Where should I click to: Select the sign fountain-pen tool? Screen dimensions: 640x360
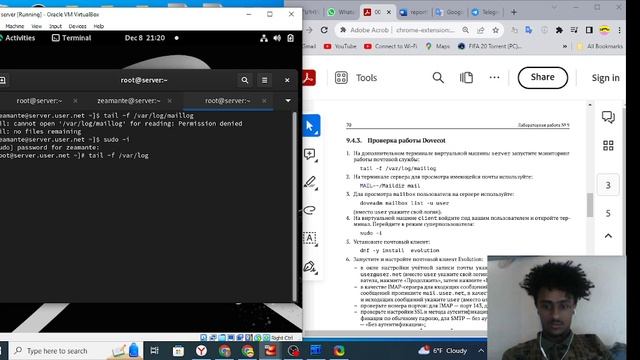pos(310,267)
